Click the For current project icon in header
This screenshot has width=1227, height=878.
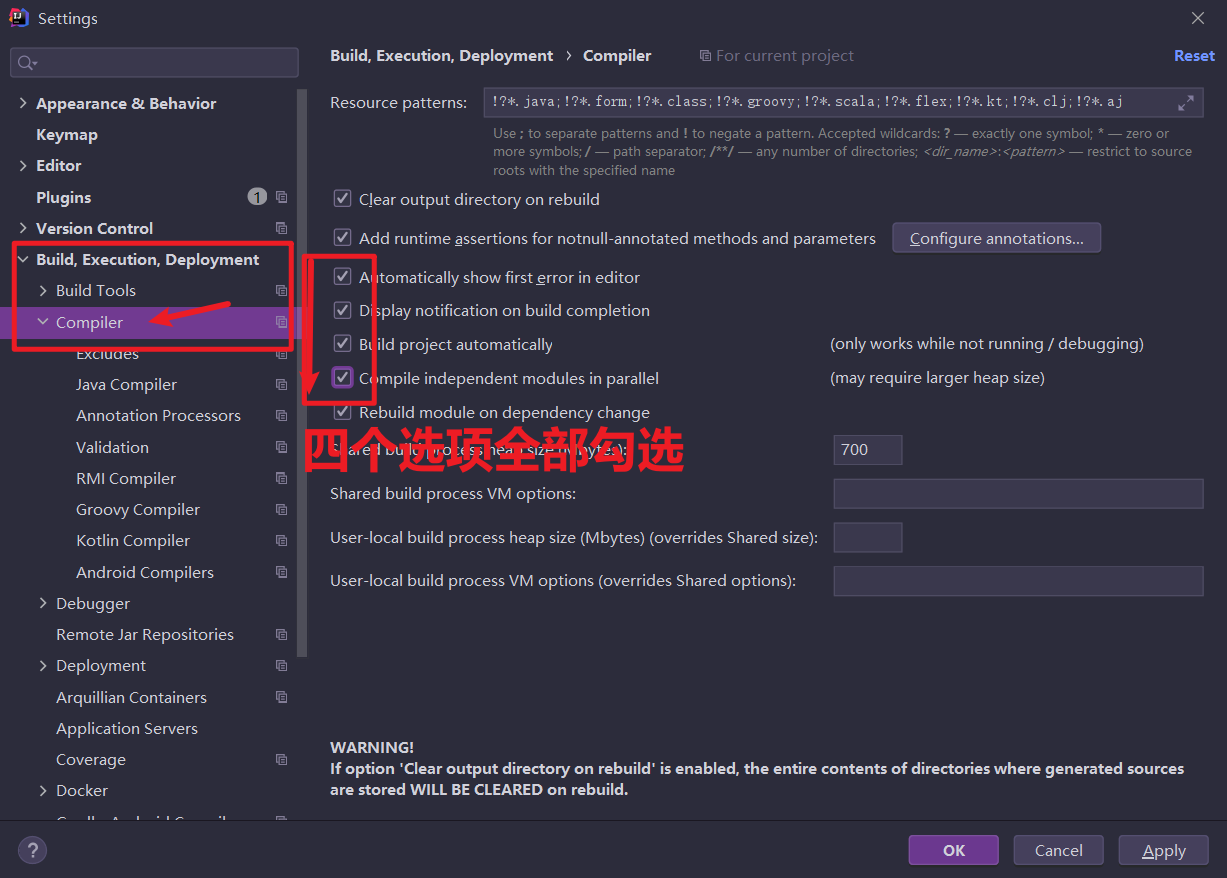[706, 56]
